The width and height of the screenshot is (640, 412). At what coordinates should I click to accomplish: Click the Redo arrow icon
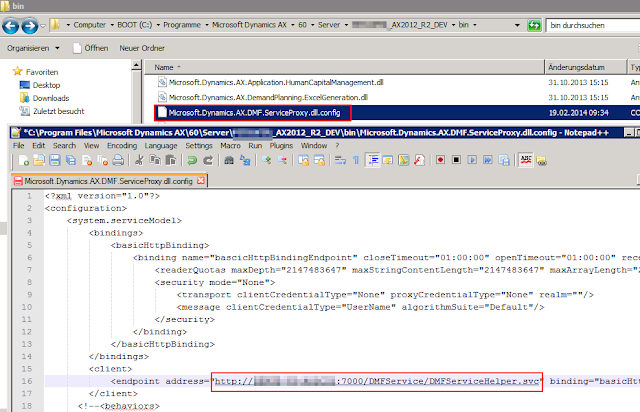(x=208, y=160)
